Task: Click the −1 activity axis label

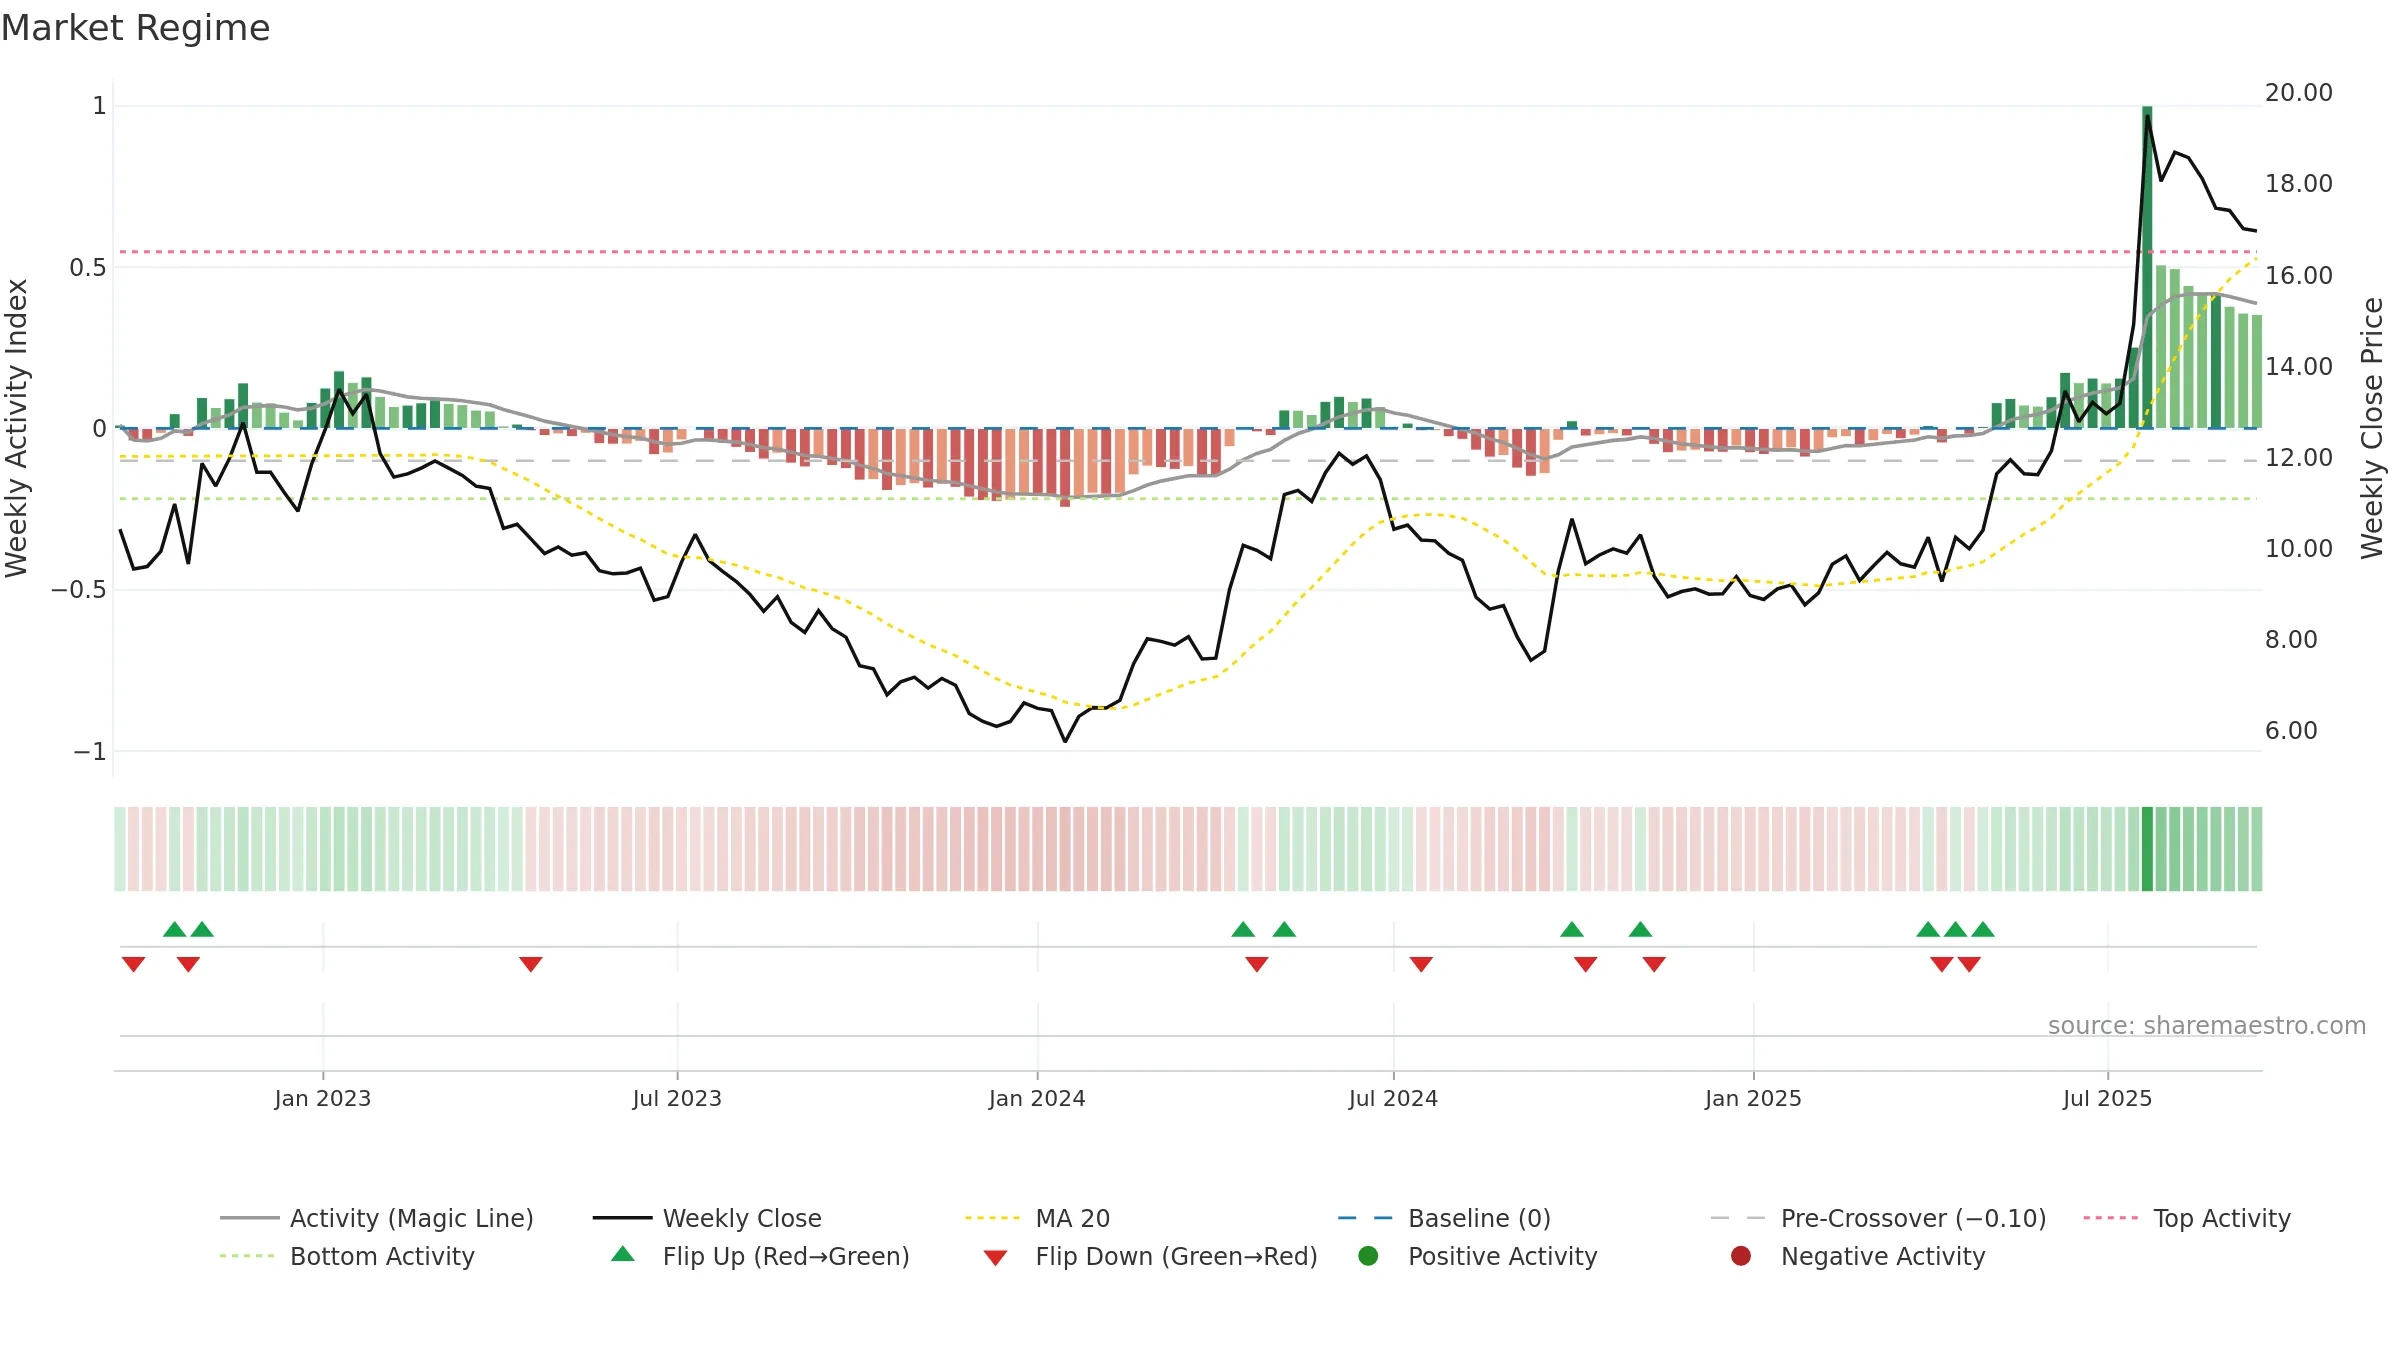Action: pos(89,751)
